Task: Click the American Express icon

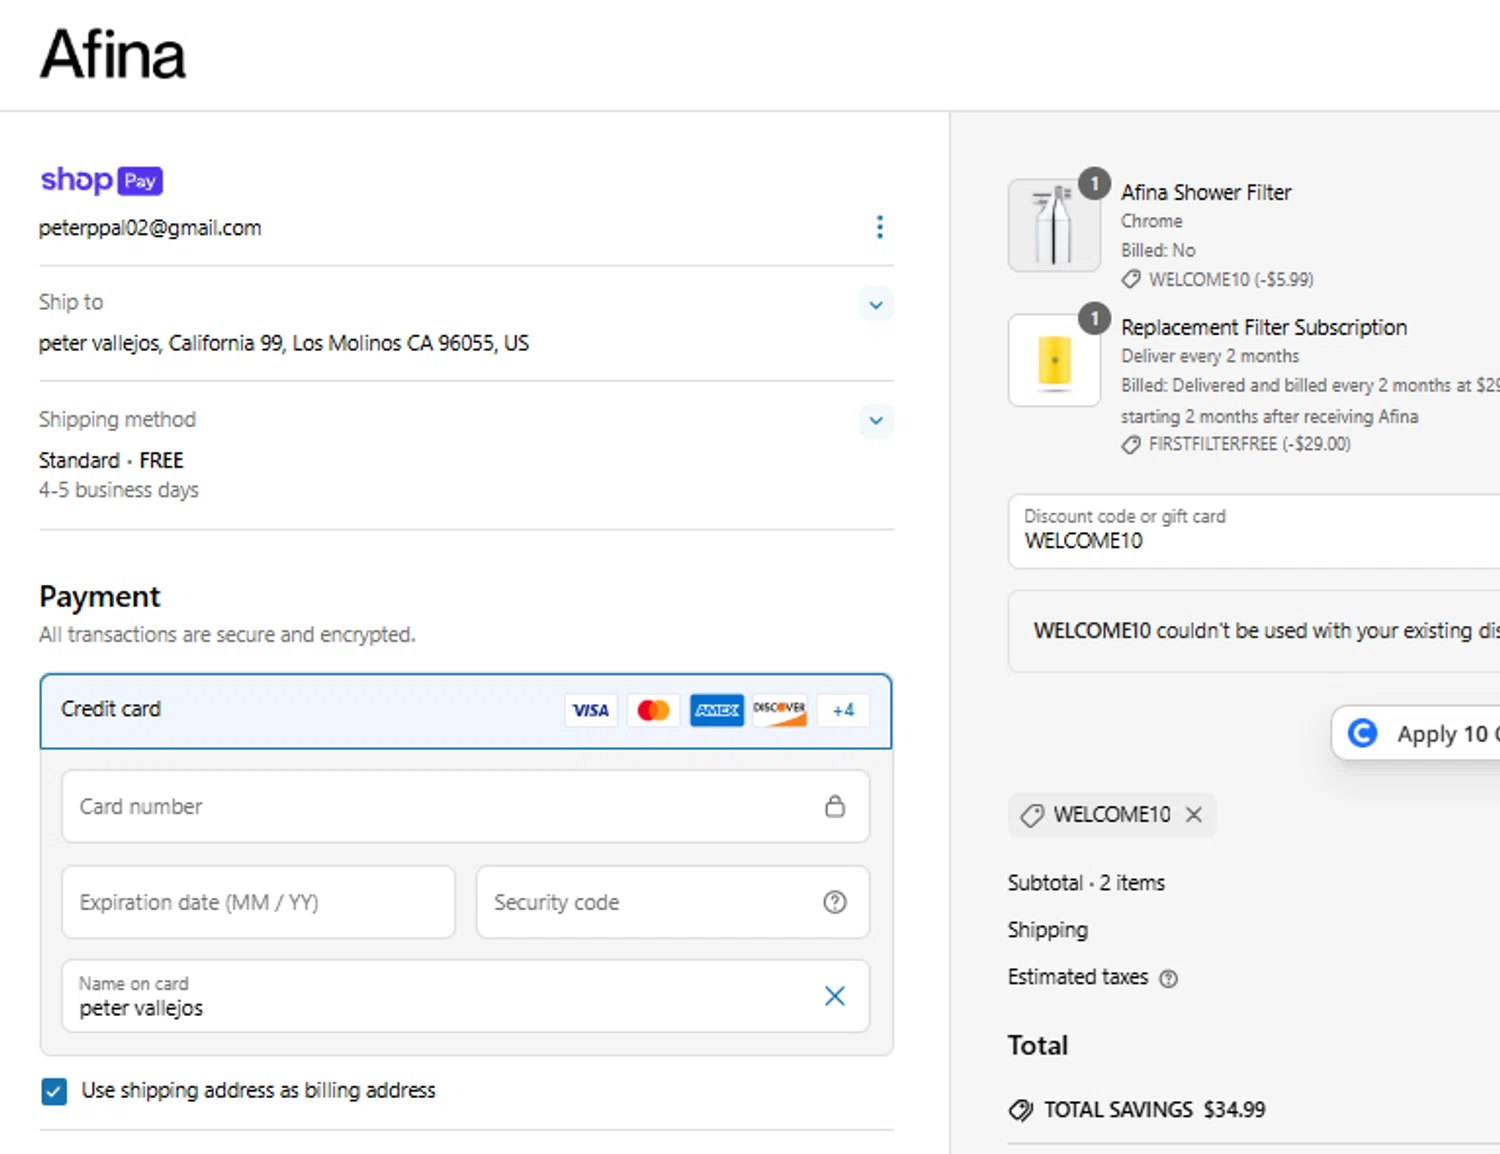Action: coord(717,710)
